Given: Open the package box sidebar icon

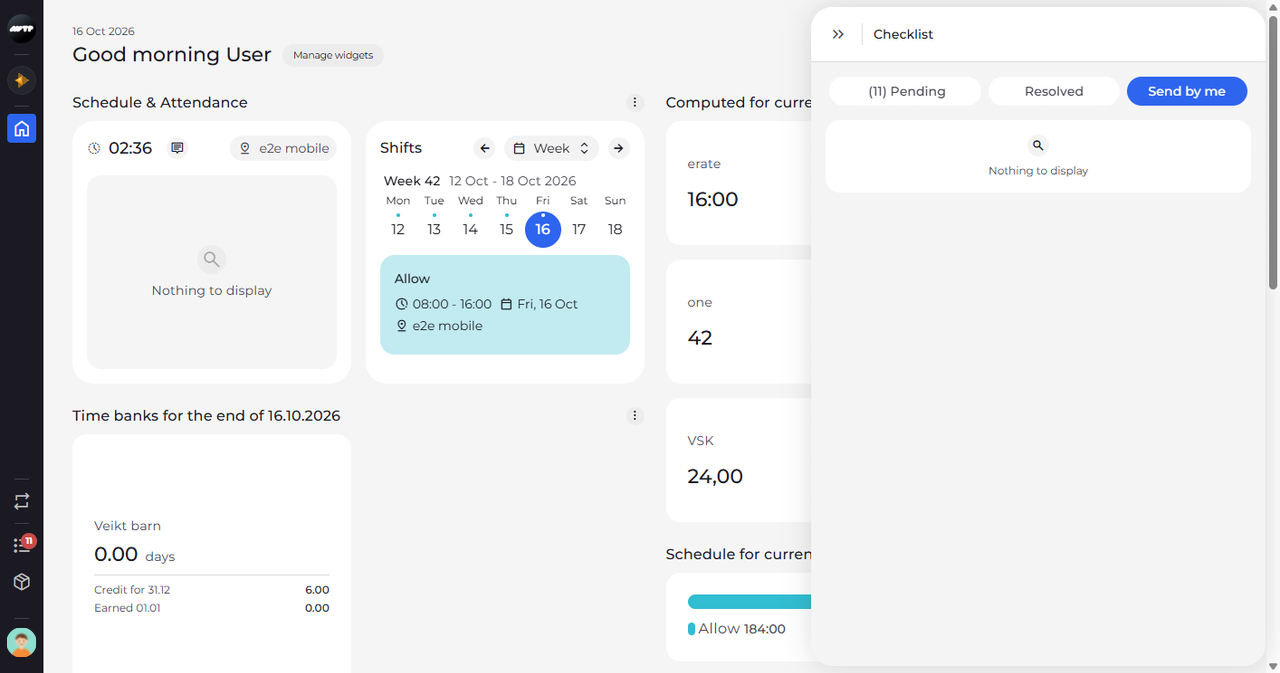Looking at the screenshot, I should (22, 582).
